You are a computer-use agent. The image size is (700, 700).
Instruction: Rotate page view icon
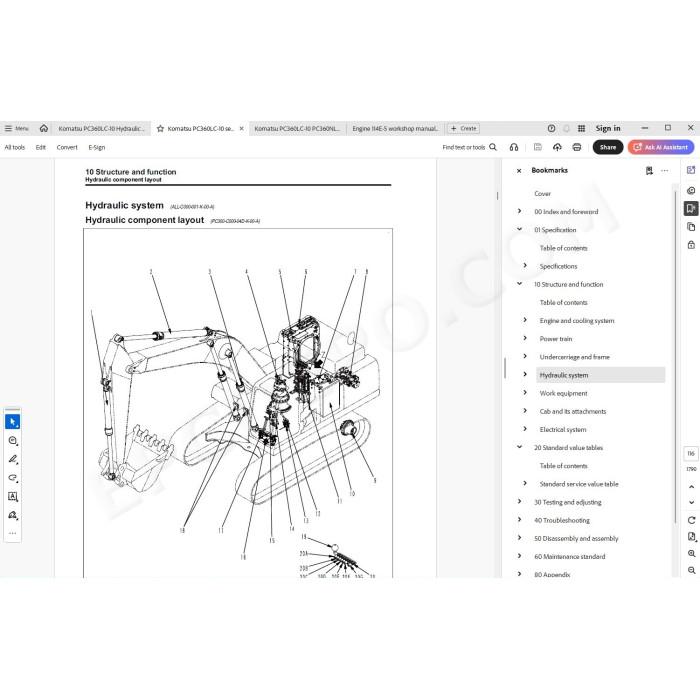tap(692, 520)
